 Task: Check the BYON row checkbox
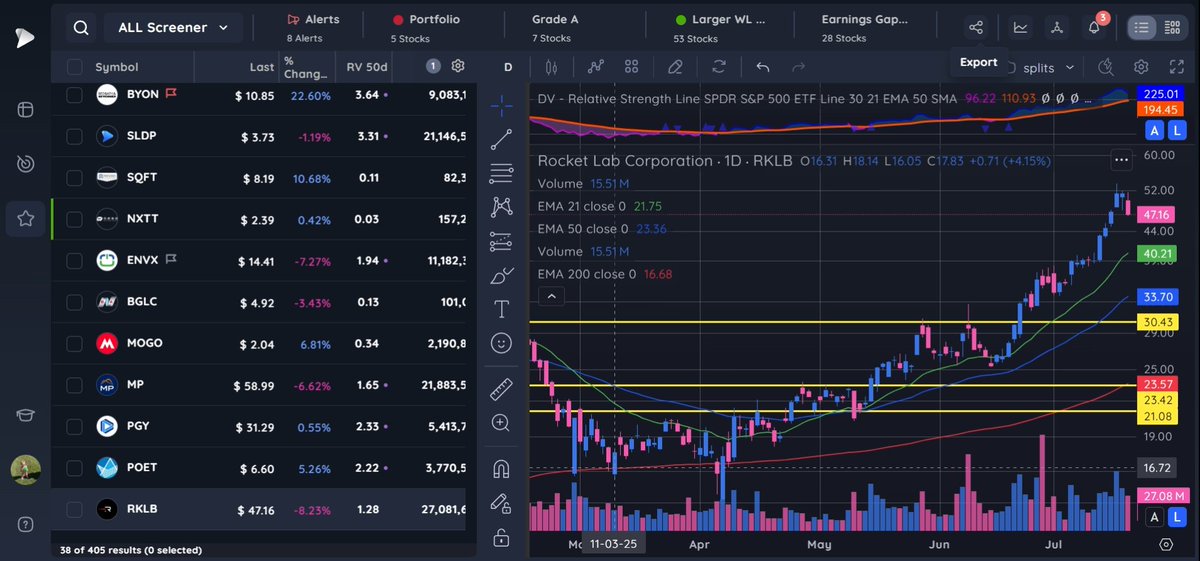(73, 95)
